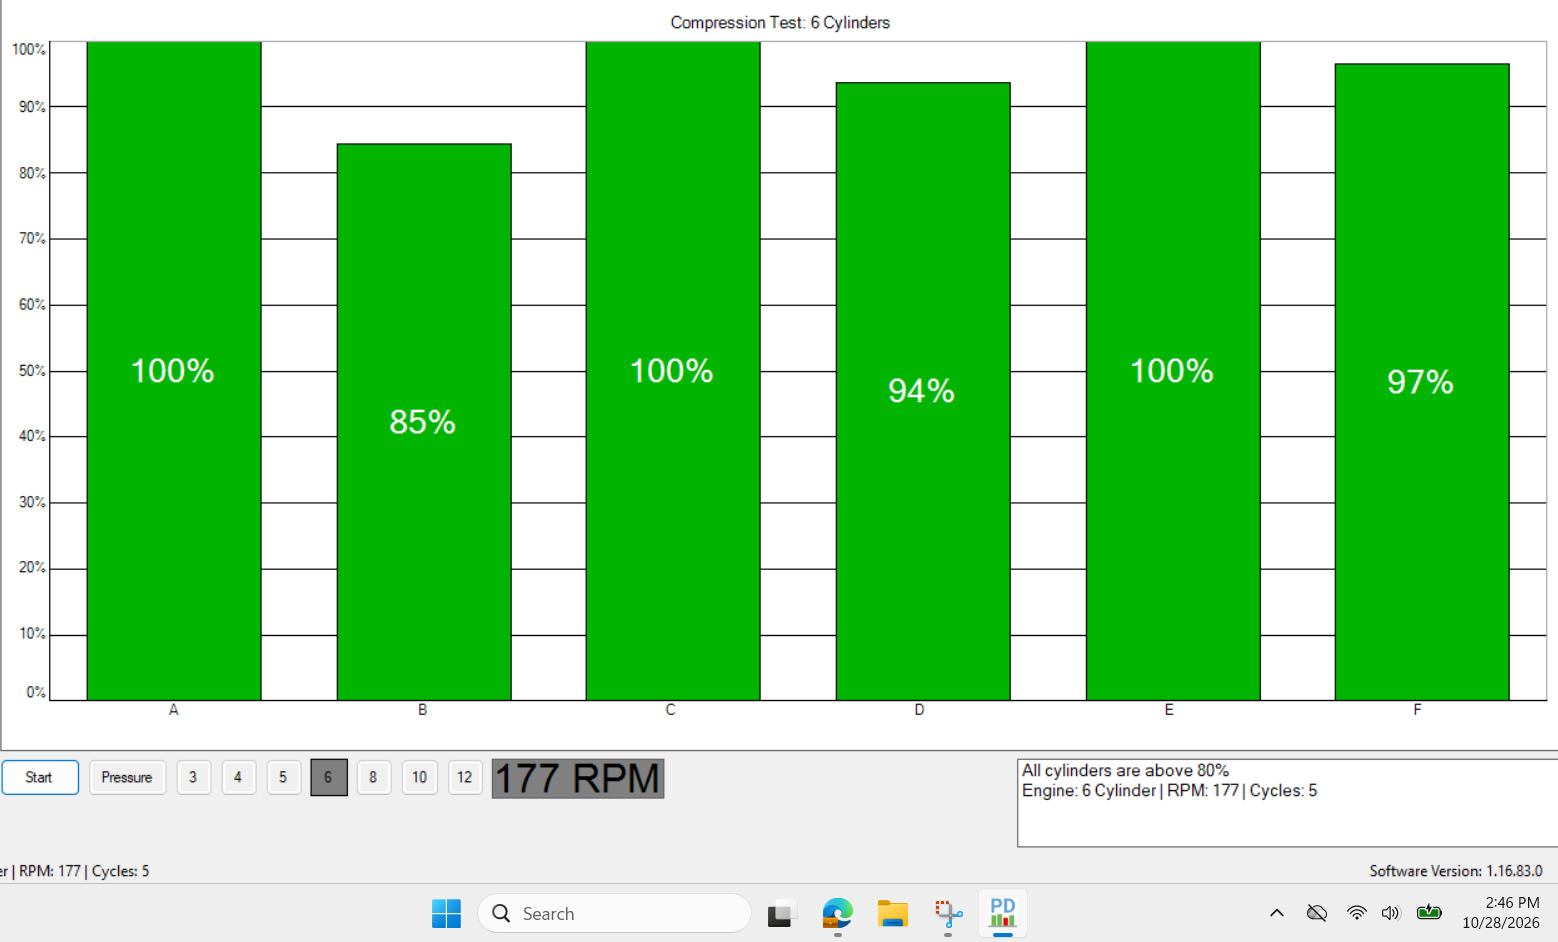Switch engine to 8 cylinders

tap(373, 777)
